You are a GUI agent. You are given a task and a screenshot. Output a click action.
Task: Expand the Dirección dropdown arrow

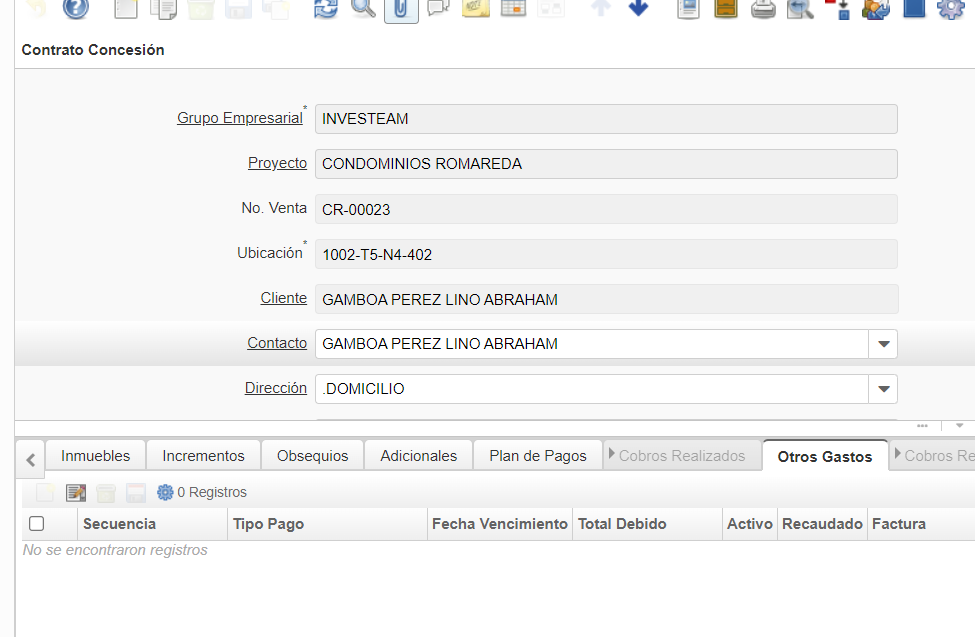(883, 389)
